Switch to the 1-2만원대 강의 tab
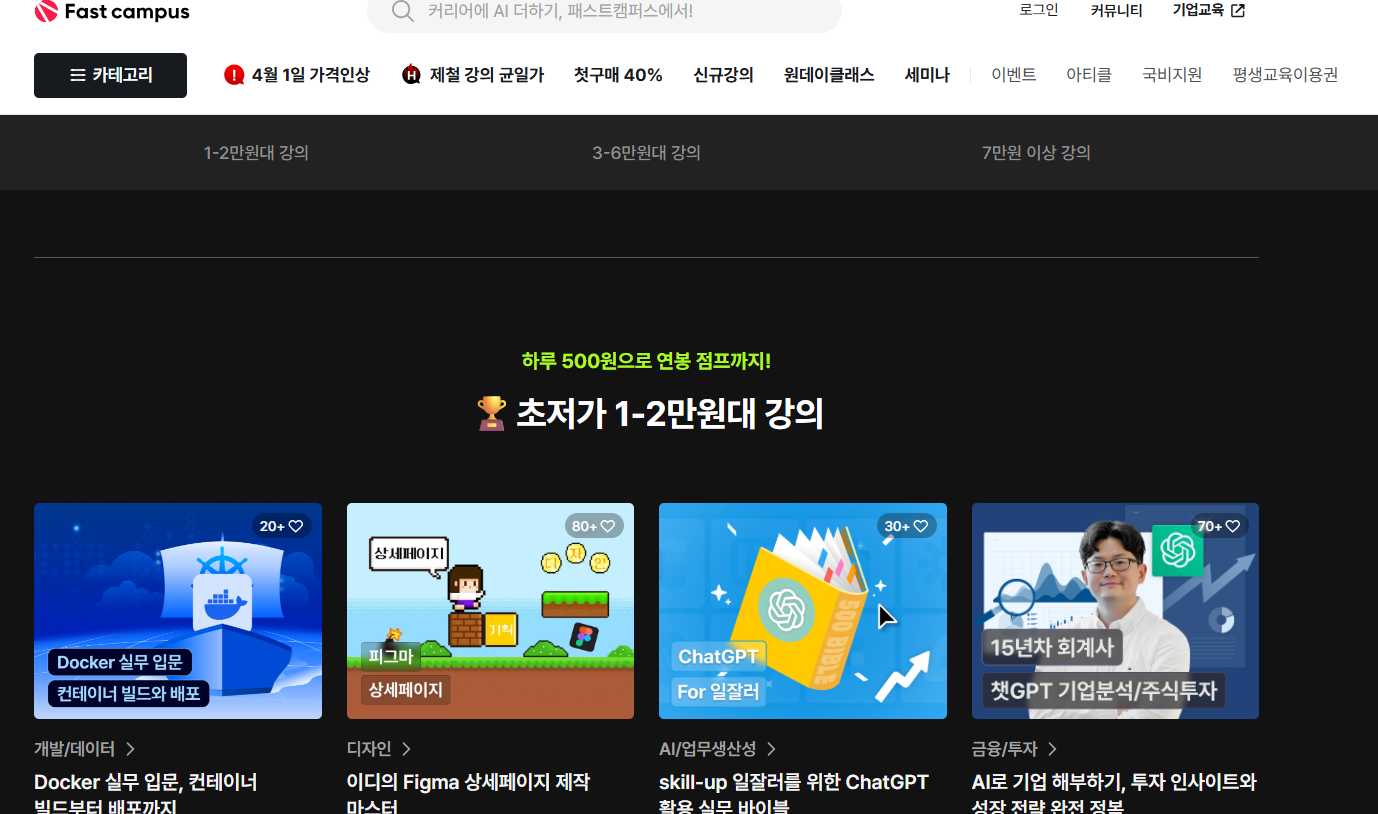 [x=256, y=153]
